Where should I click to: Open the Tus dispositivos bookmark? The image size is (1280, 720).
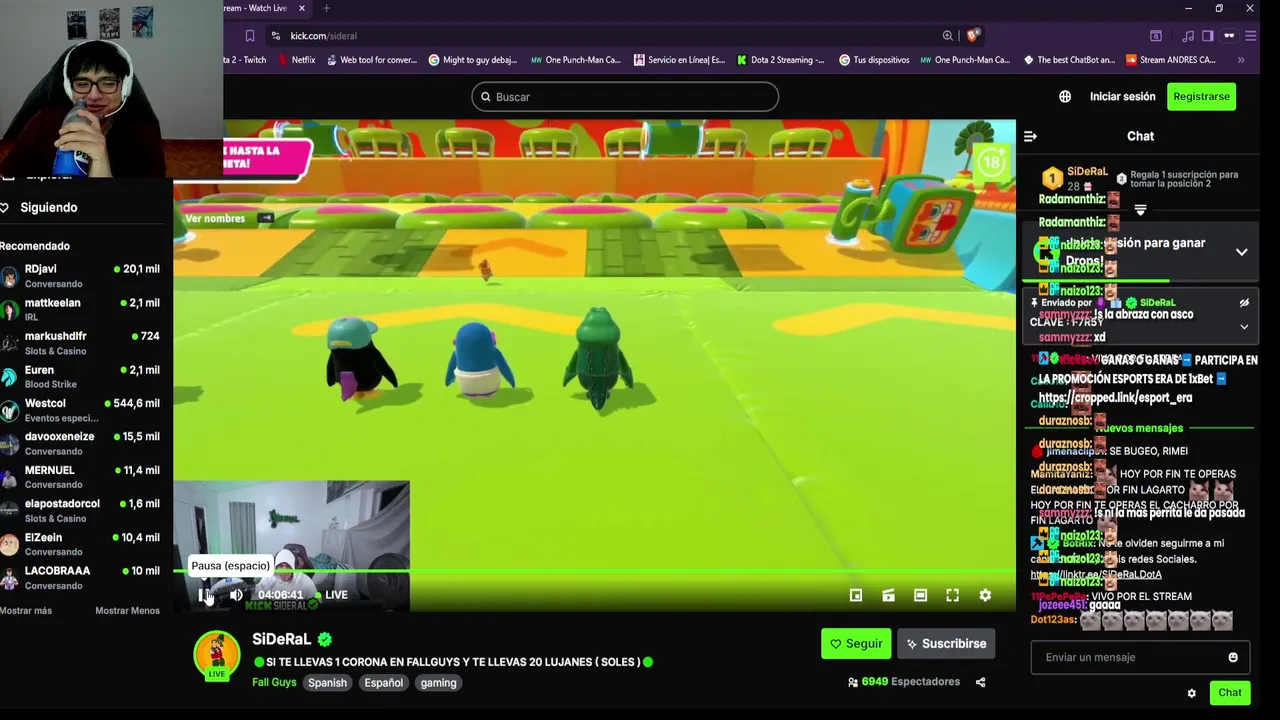pyautogui.click(x=873, y=60)
